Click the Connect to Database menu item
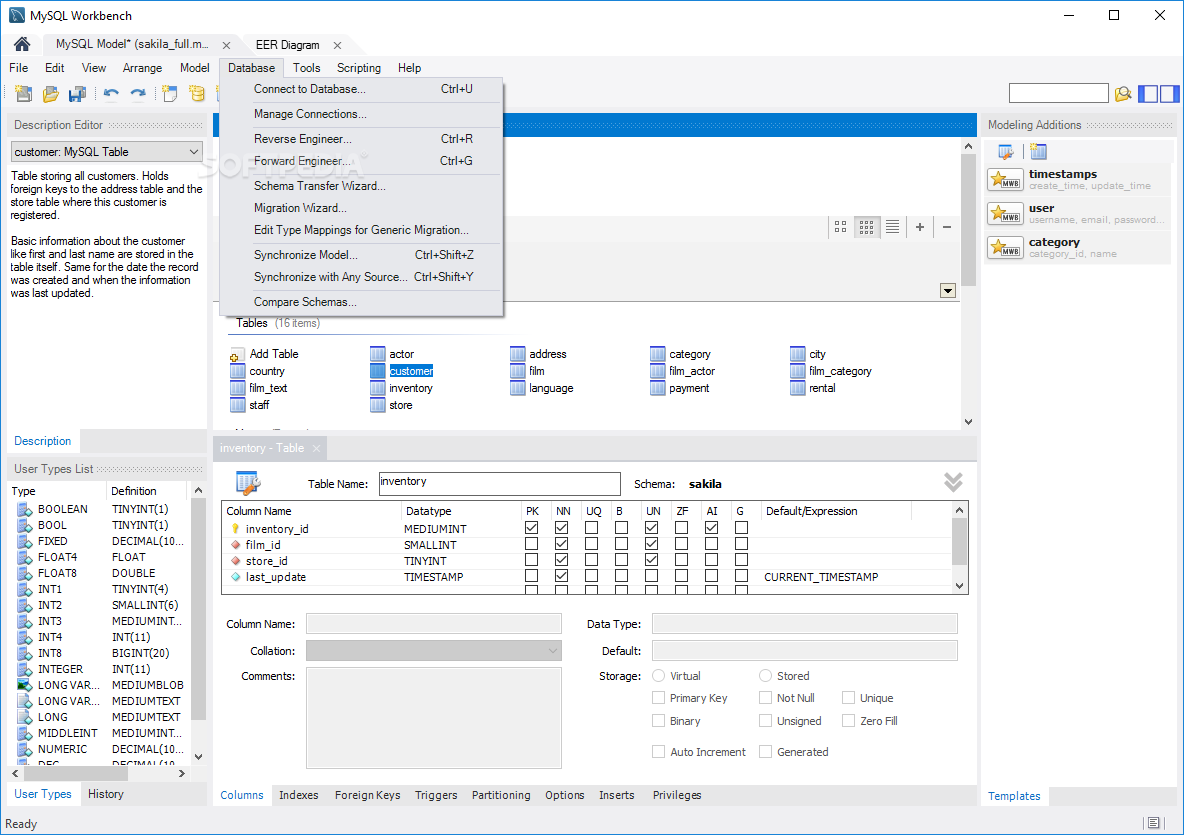The height and width of the screenshot is (835, 1184). coord(310,89)
